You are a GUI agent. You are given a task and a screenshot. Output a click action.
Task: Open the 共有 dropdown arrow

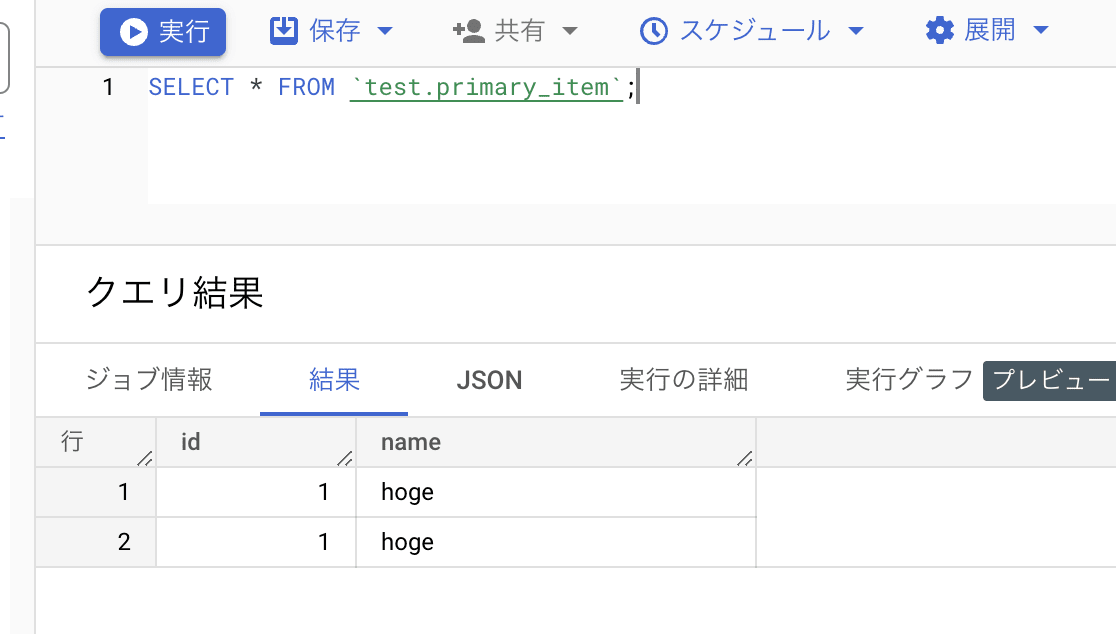569,31
